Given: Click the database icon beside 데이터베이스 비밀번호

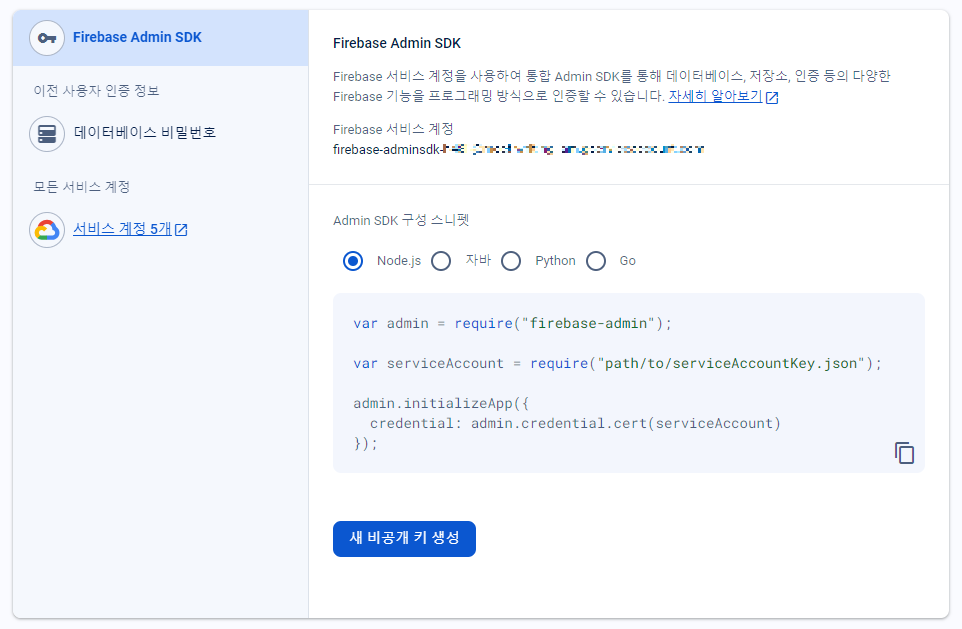Looking at the screenshot, I should point(47,134).
